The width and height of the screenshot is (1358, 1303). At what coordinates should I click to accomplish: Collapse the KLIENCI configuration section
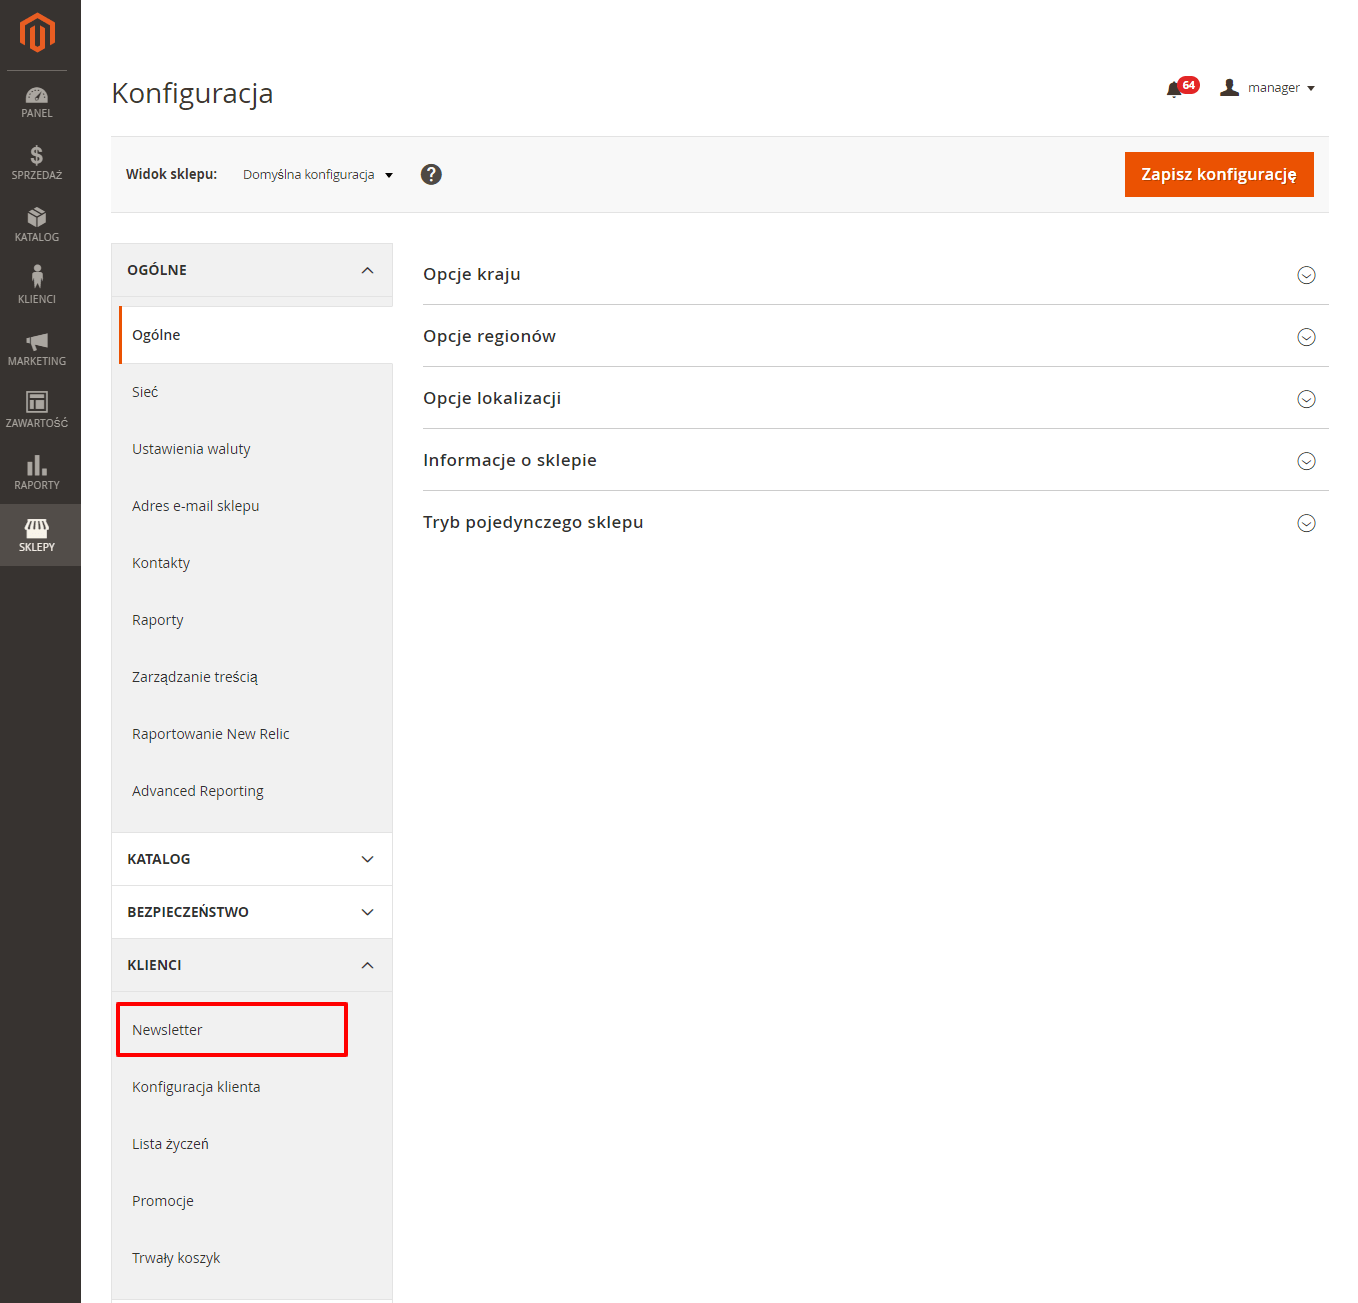tap(252, 965)
